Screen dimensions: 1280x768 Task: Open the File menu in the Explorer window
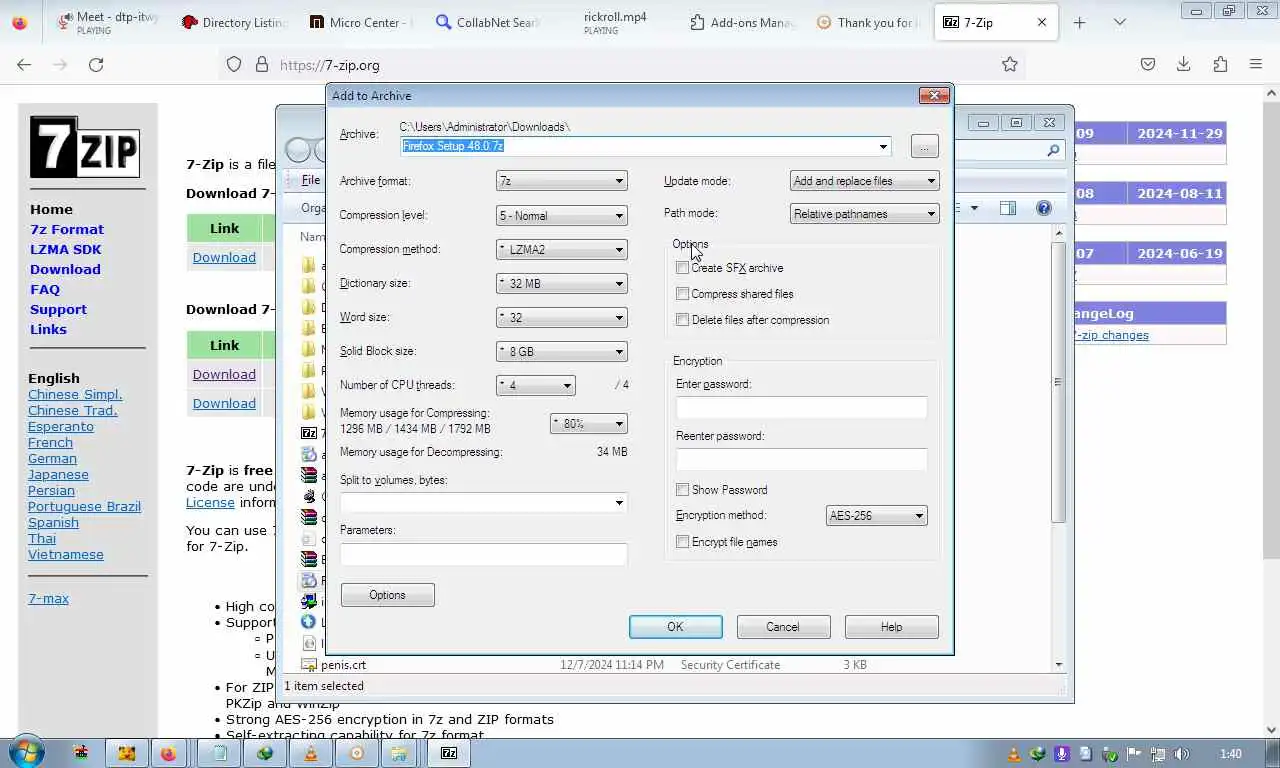[x=311, y=180]
